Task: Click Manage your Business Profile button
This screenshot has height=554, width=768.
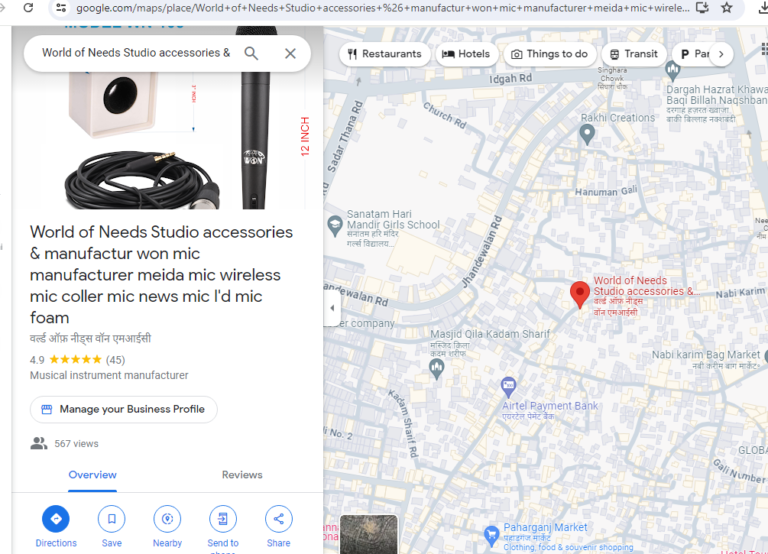Action: 123,409
